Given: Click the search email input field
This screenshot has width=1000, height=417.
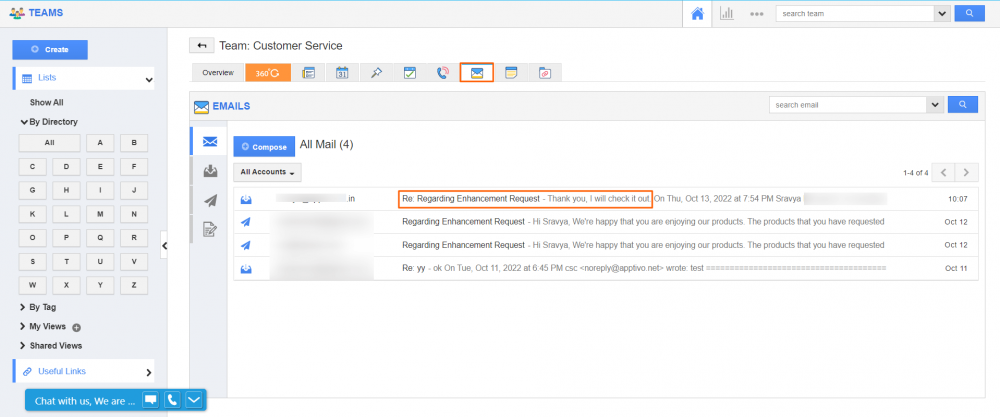Looking at the screenshot, I should 848,104.
